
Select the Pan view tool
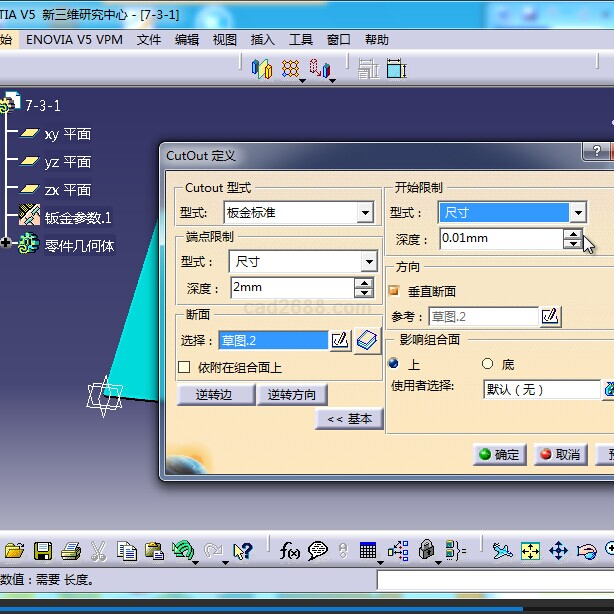558,550
